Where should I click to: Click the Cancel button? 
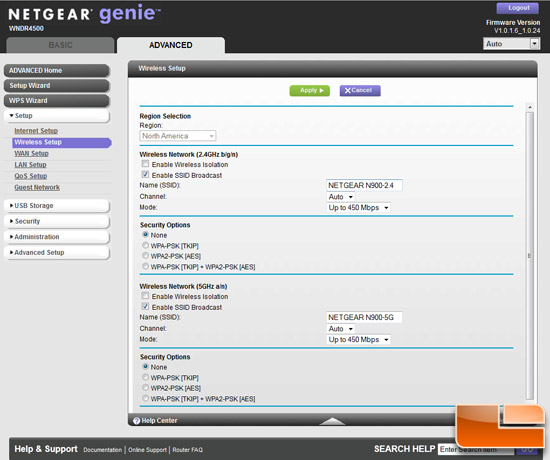pyautogui.click(x=360, y=91)
